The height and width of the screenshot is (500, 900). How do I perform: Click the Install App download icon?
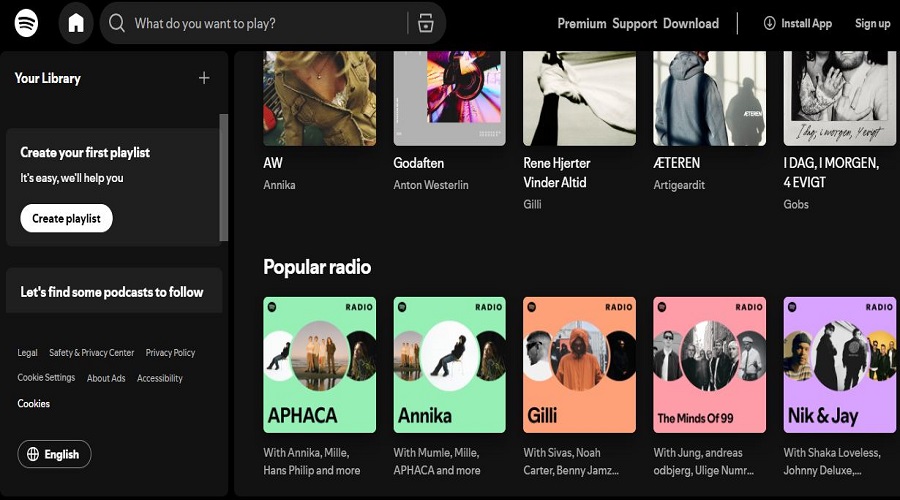769,23
